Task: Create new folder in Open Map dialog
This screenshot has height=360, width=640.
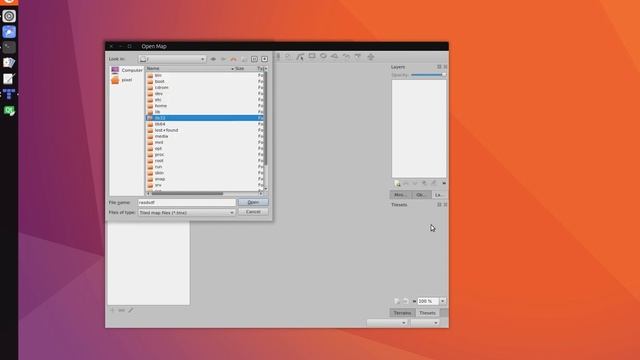Action: [244, 59]
